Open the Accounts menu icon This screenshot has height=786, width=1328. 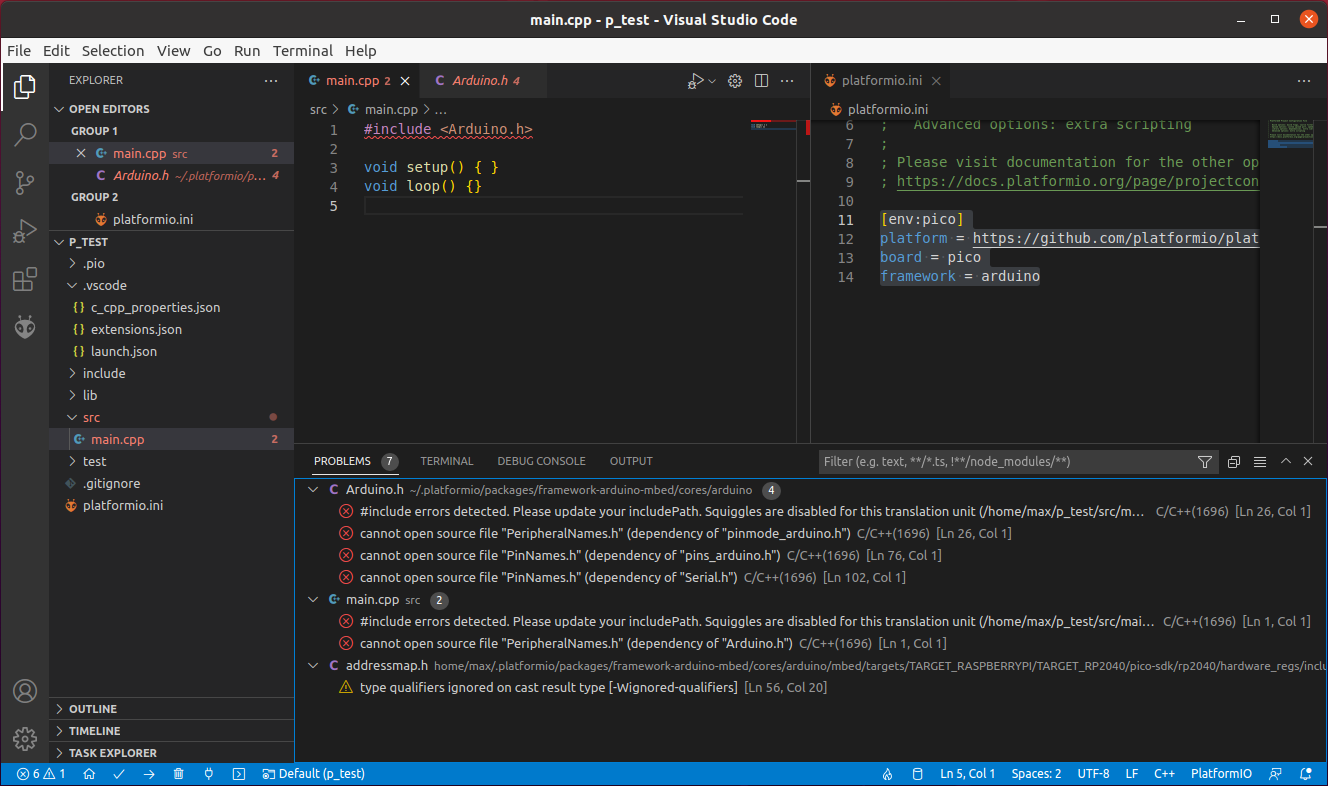pyautogui.click(x=25, y=691)
